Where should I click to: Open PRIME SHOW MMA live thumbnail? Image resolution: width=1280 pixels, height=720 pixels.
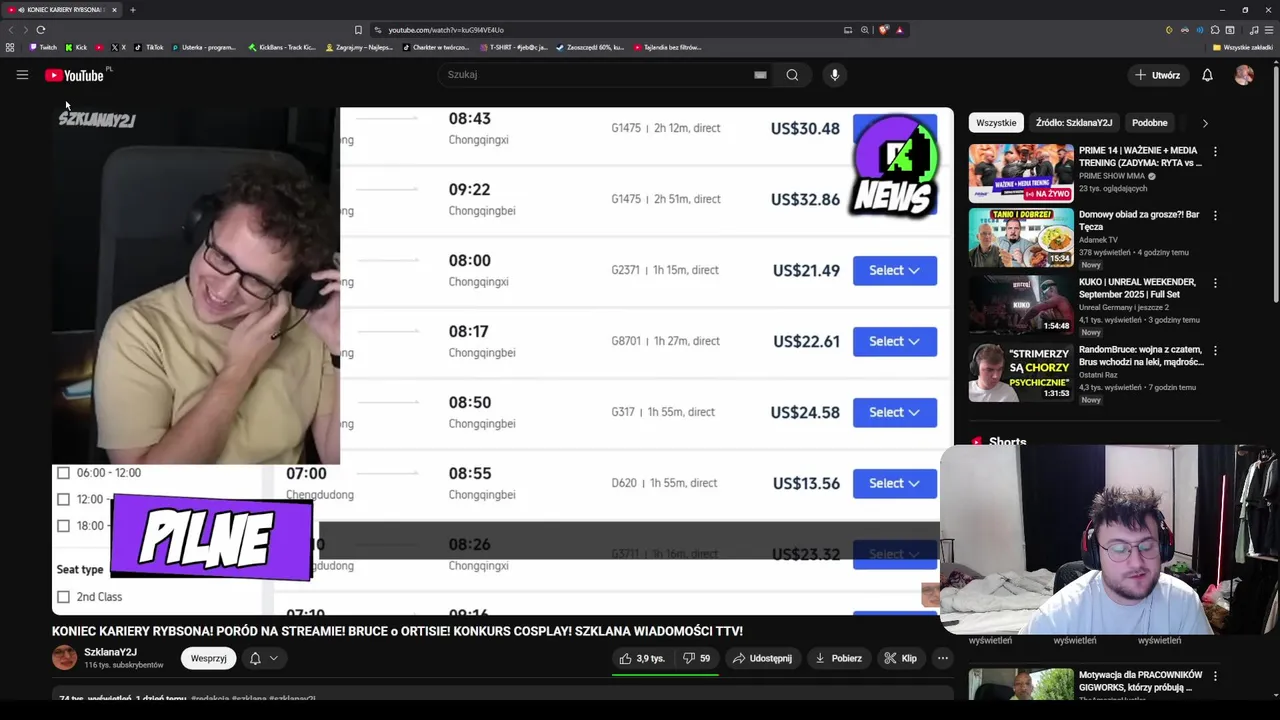1020,173
